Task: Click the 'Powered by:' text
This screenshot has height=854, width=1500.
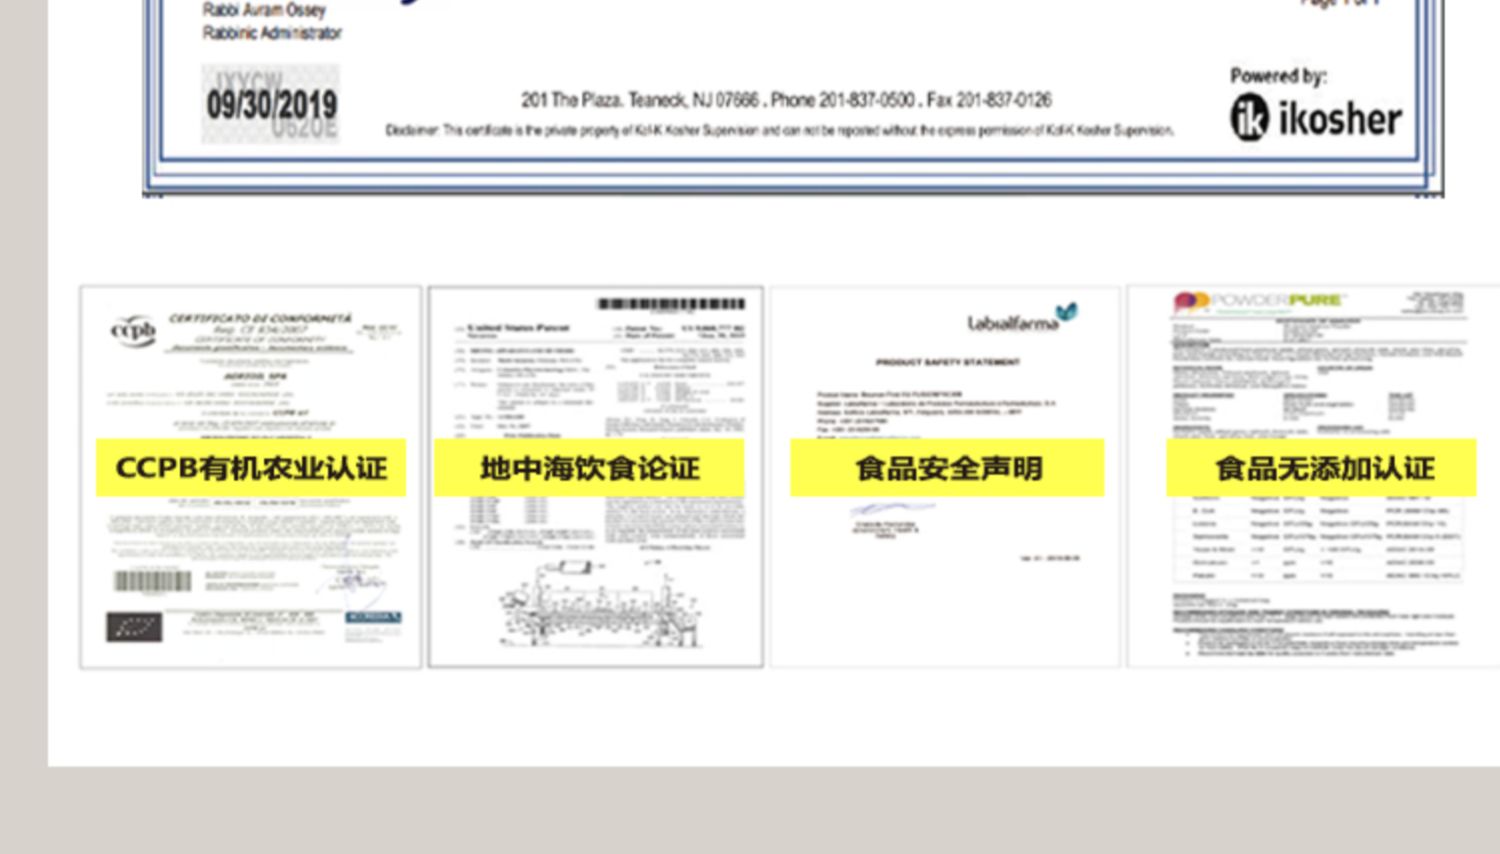Action: pyautogui.click(x=1277, y=76)
